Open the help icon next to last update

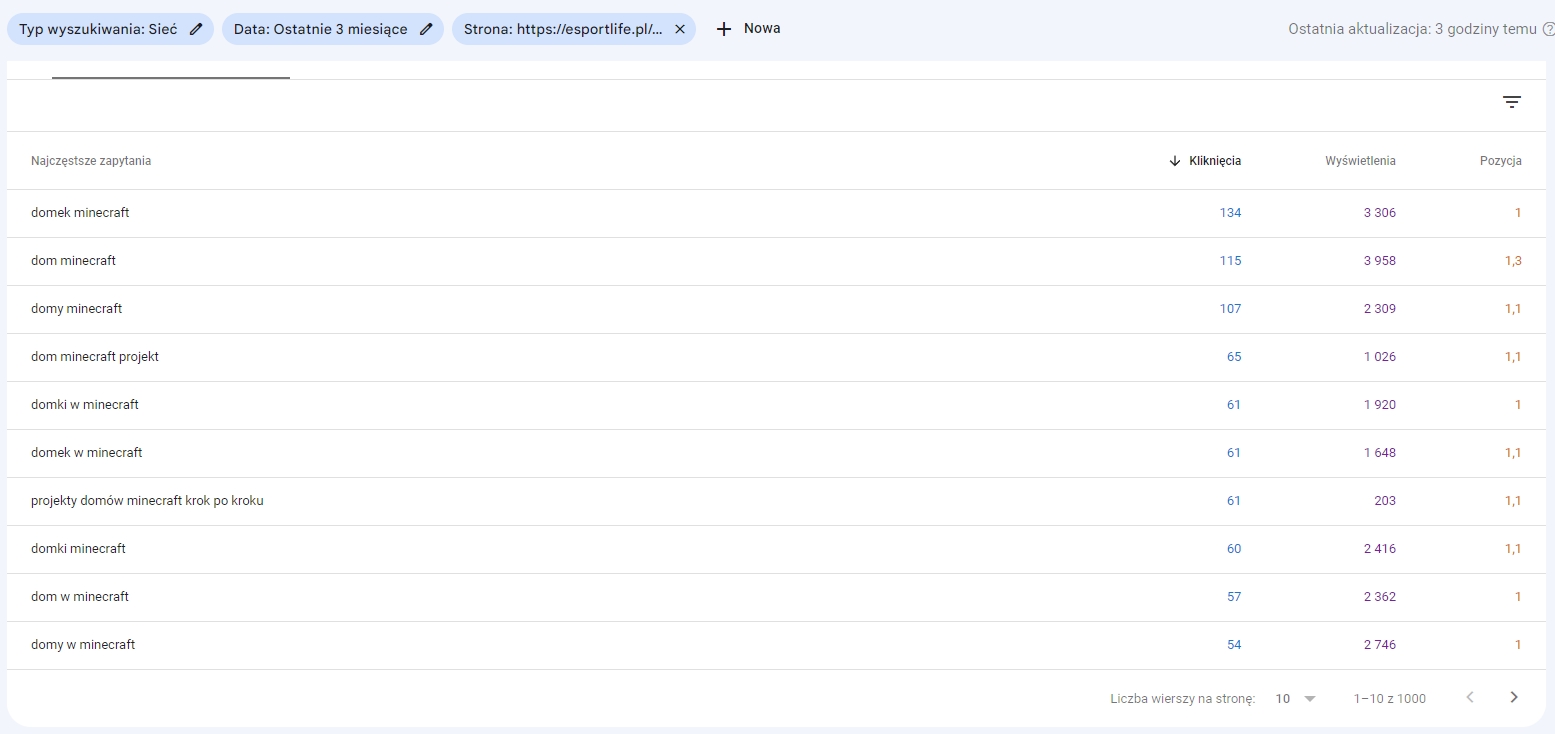point(1549,29)
